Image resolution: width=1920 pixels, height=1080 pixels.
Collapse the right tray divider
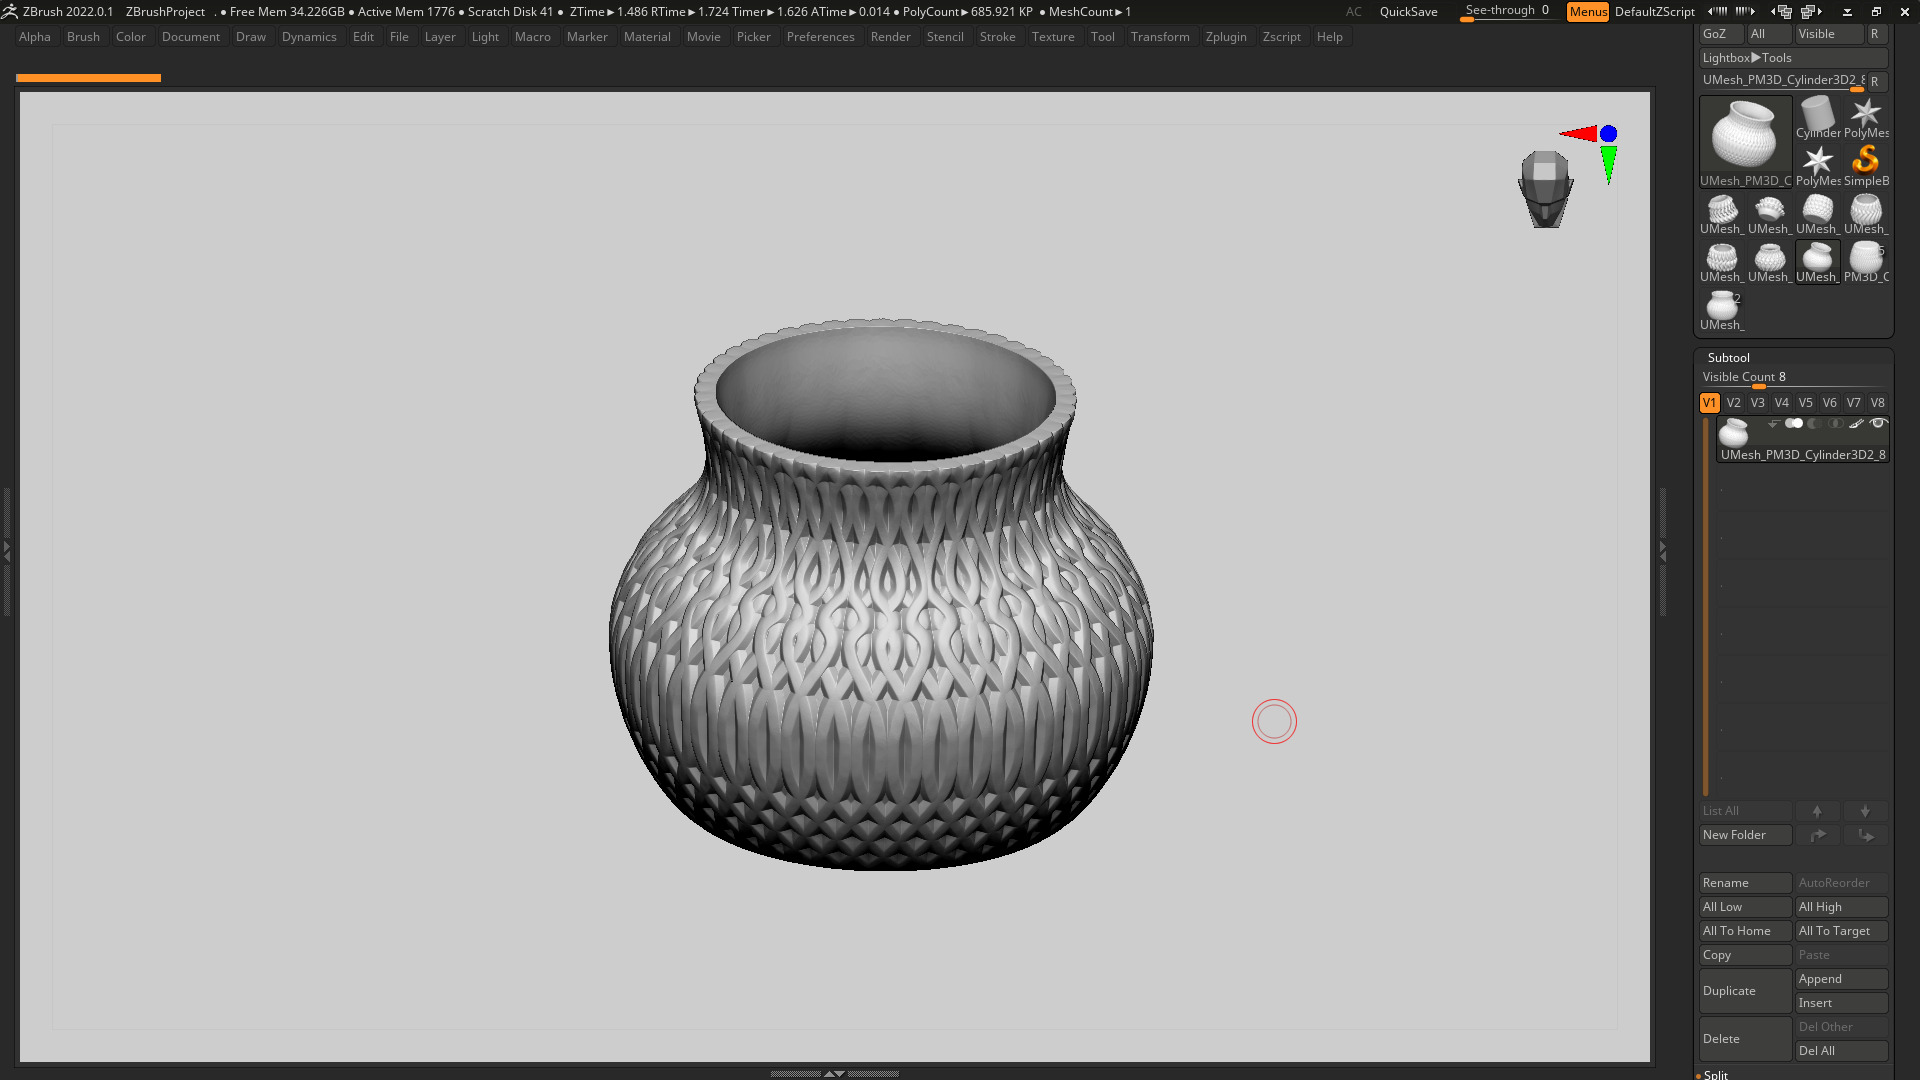pos(1662,550)
